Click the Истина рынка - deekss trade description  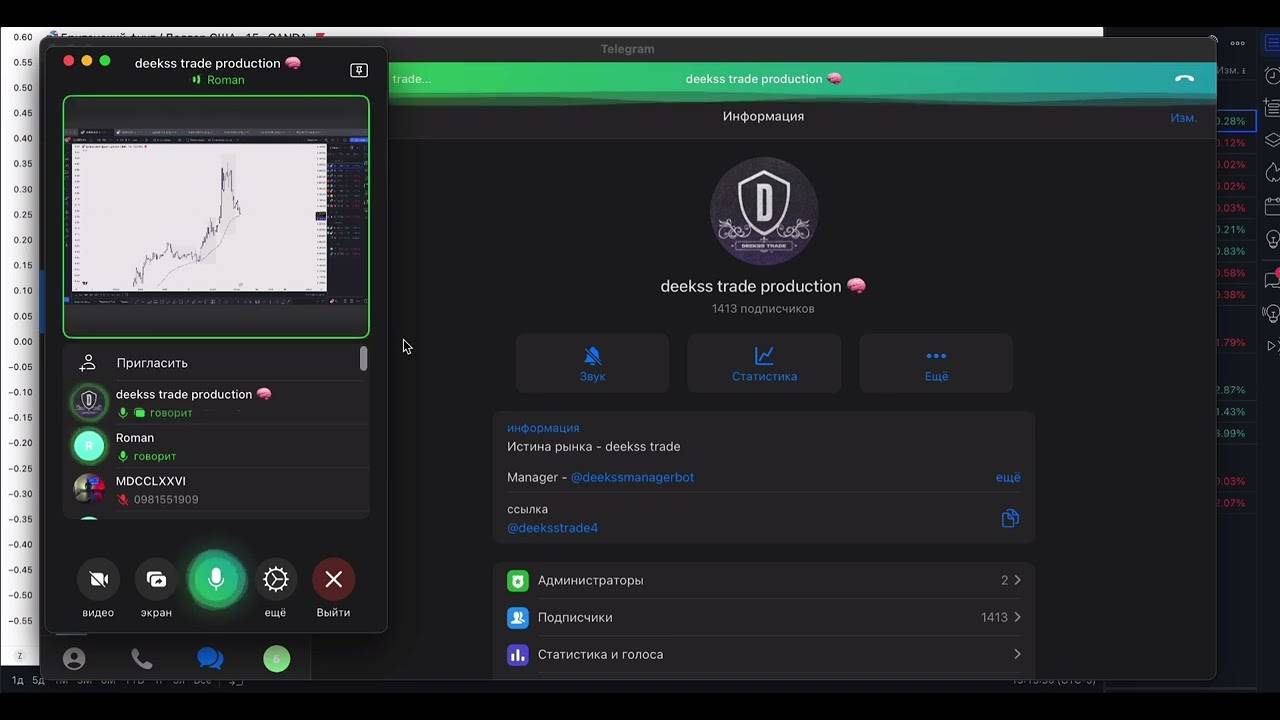[x=593, y=447]
